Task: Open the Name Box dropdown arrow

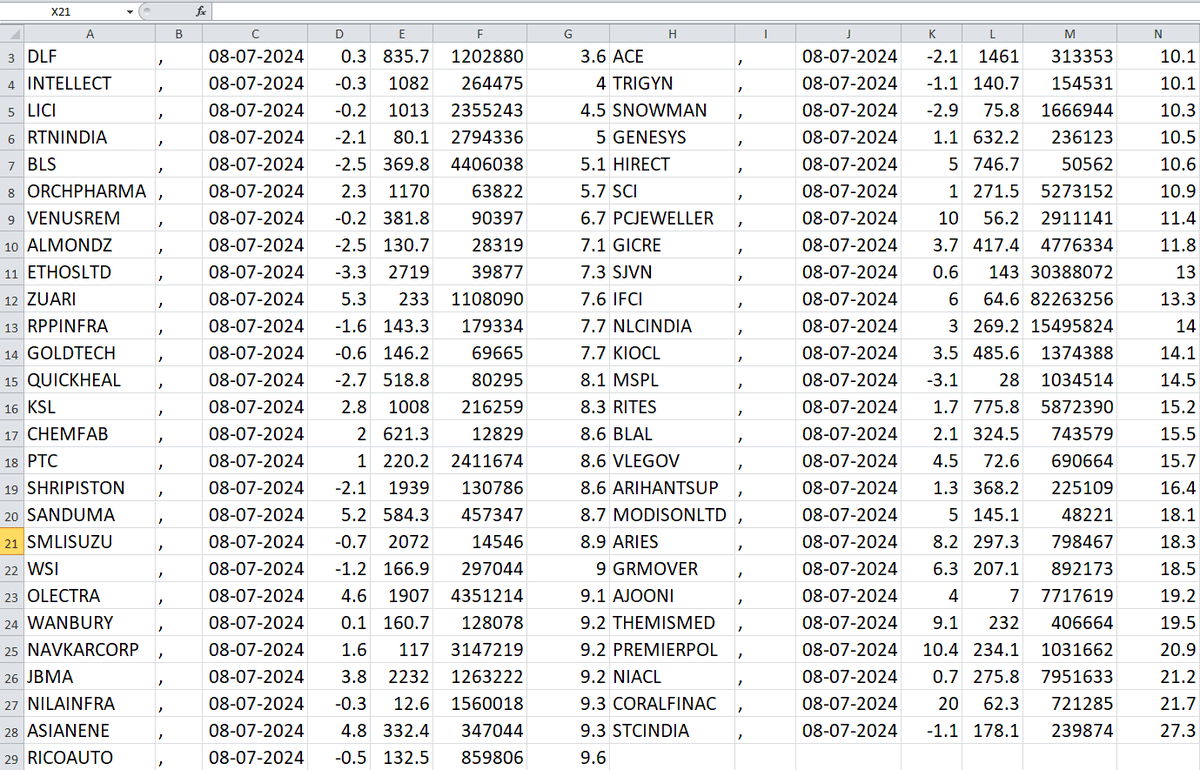Action: pos(130,12)
